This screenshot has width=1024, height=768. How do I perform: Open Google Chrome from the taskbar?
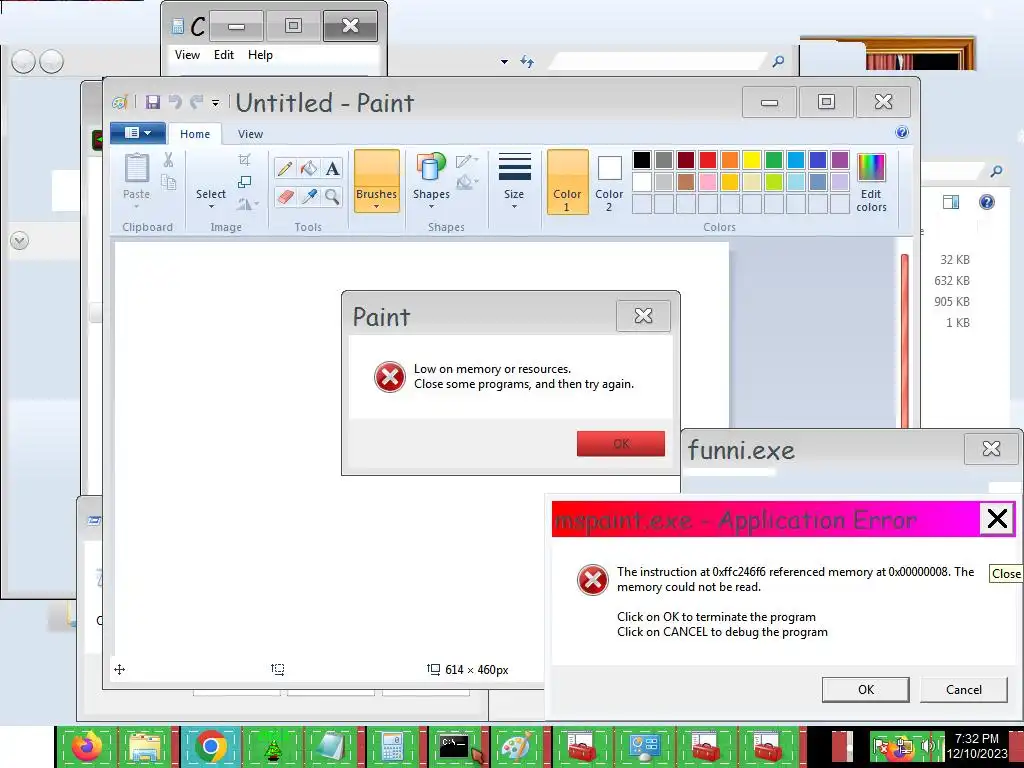pos(210,746)
